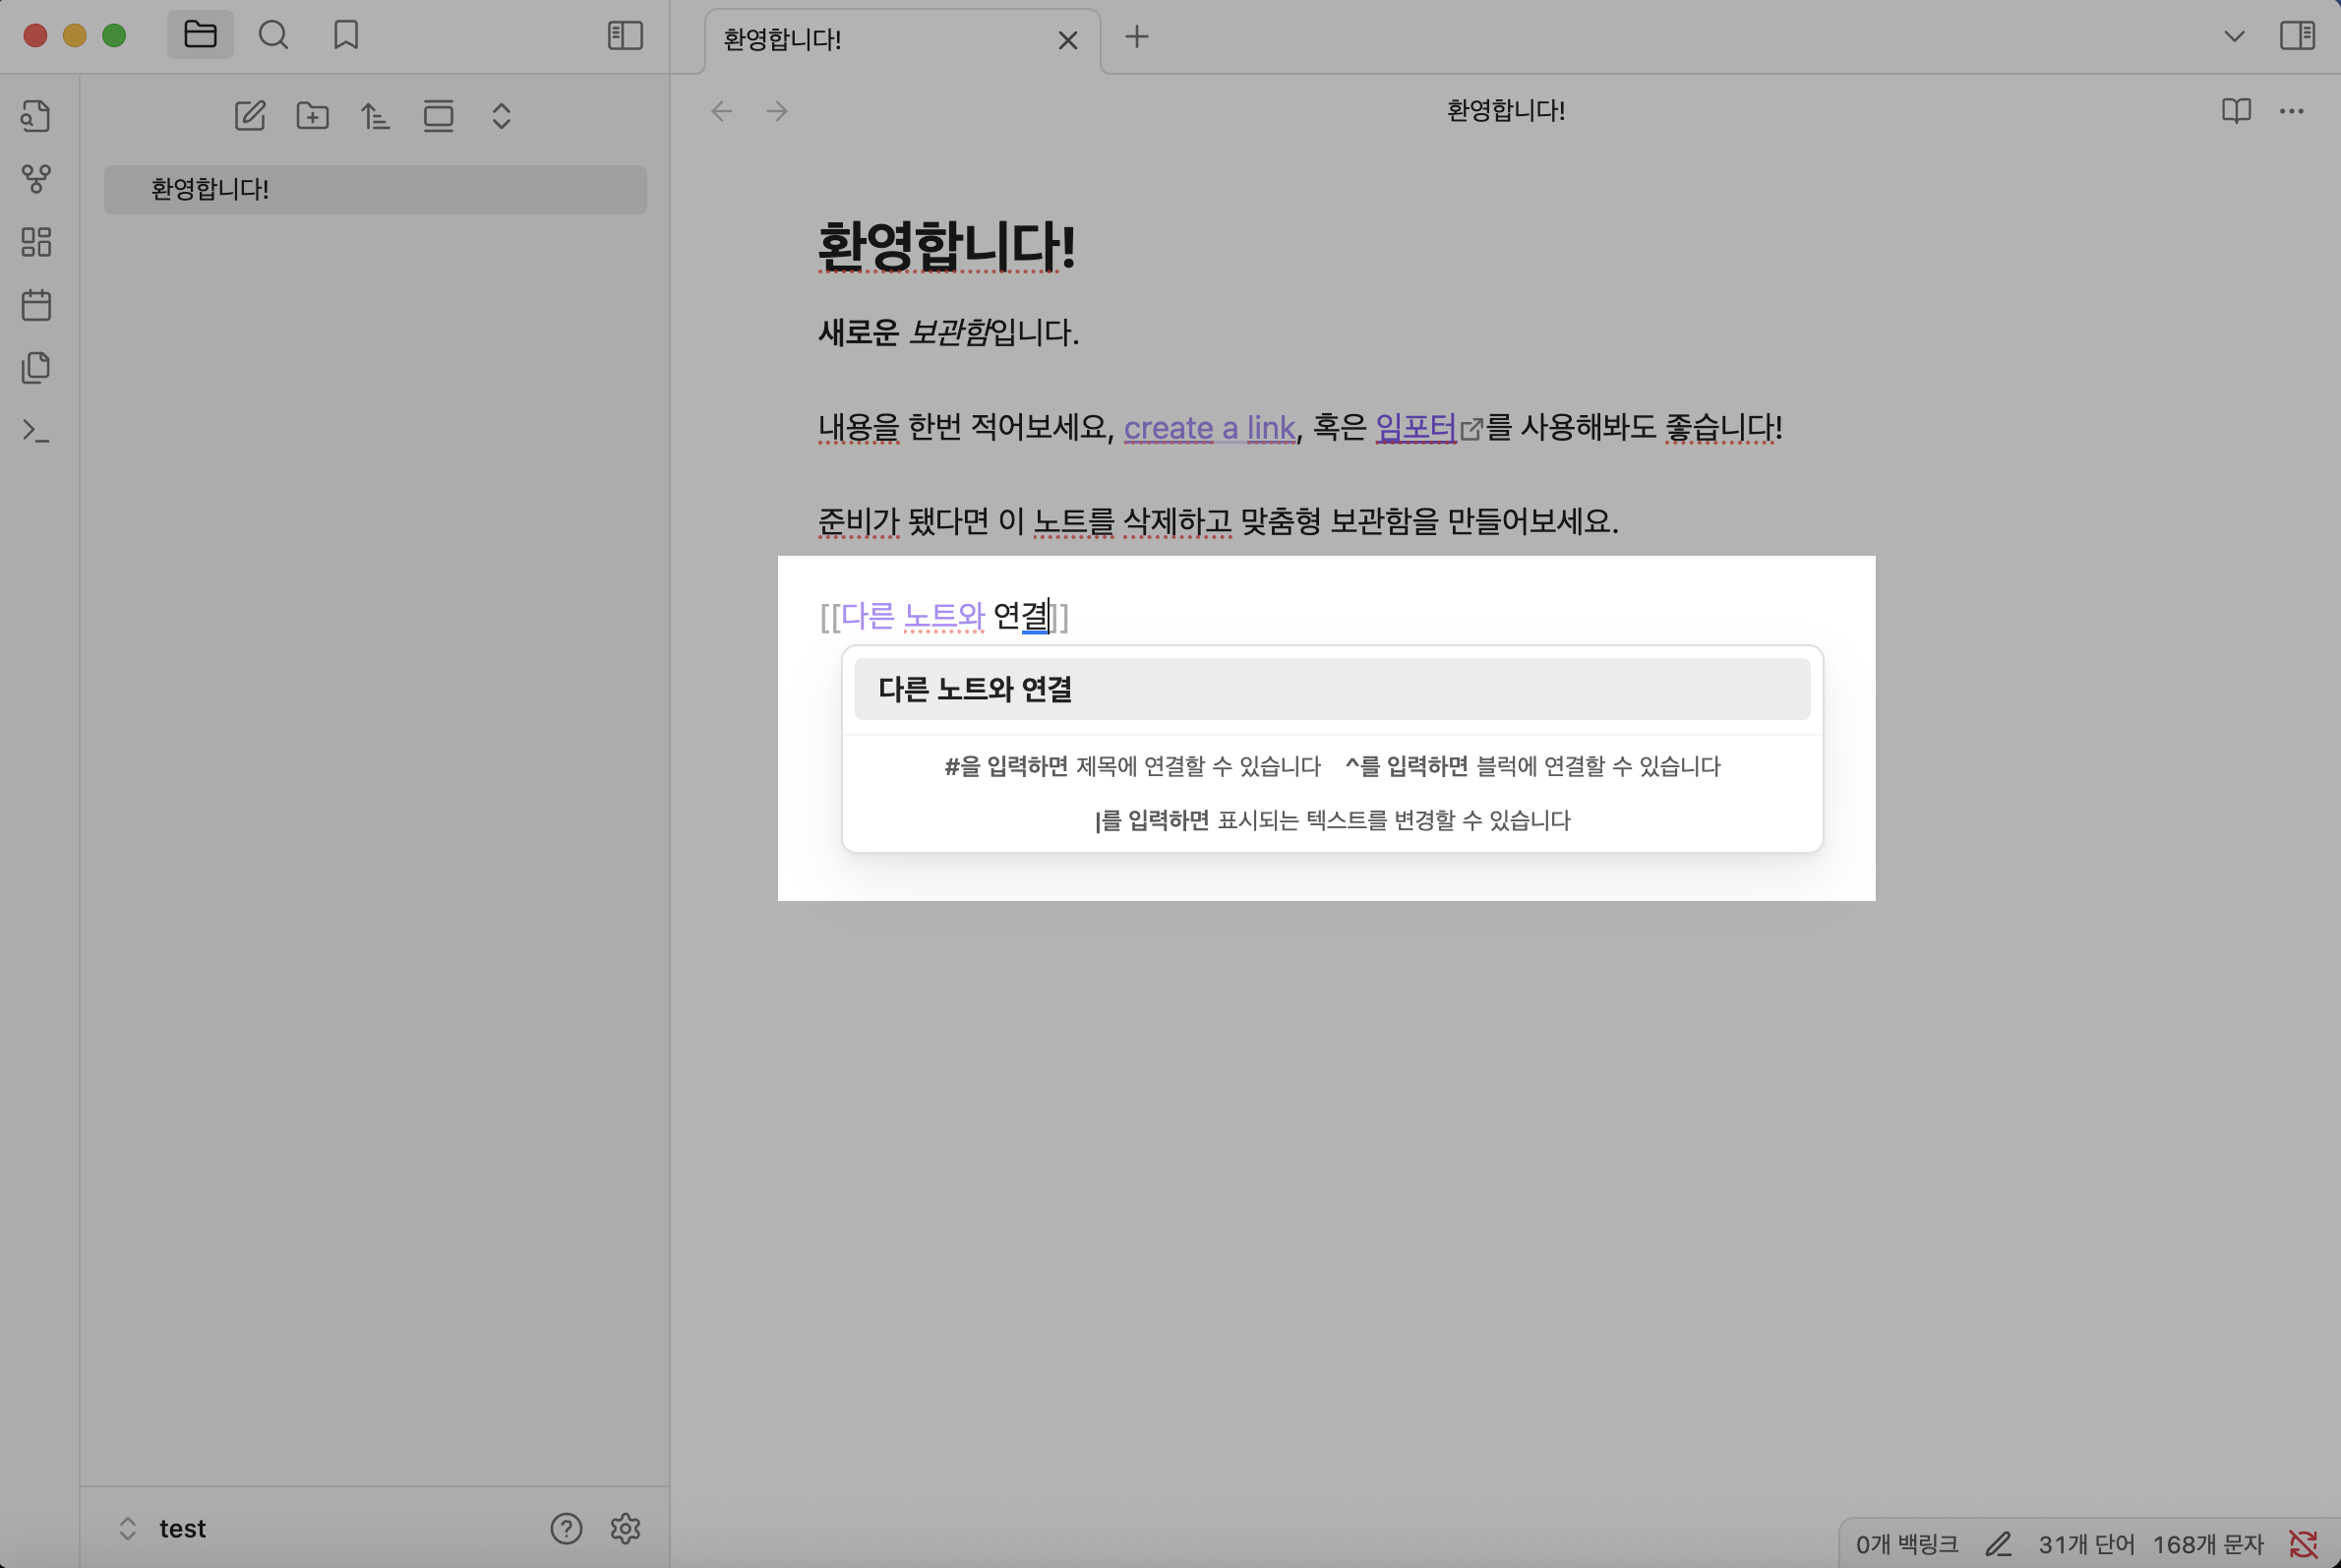Open a new tab
Screen dimensions: 2341x1568
[x=1137, y=37]
